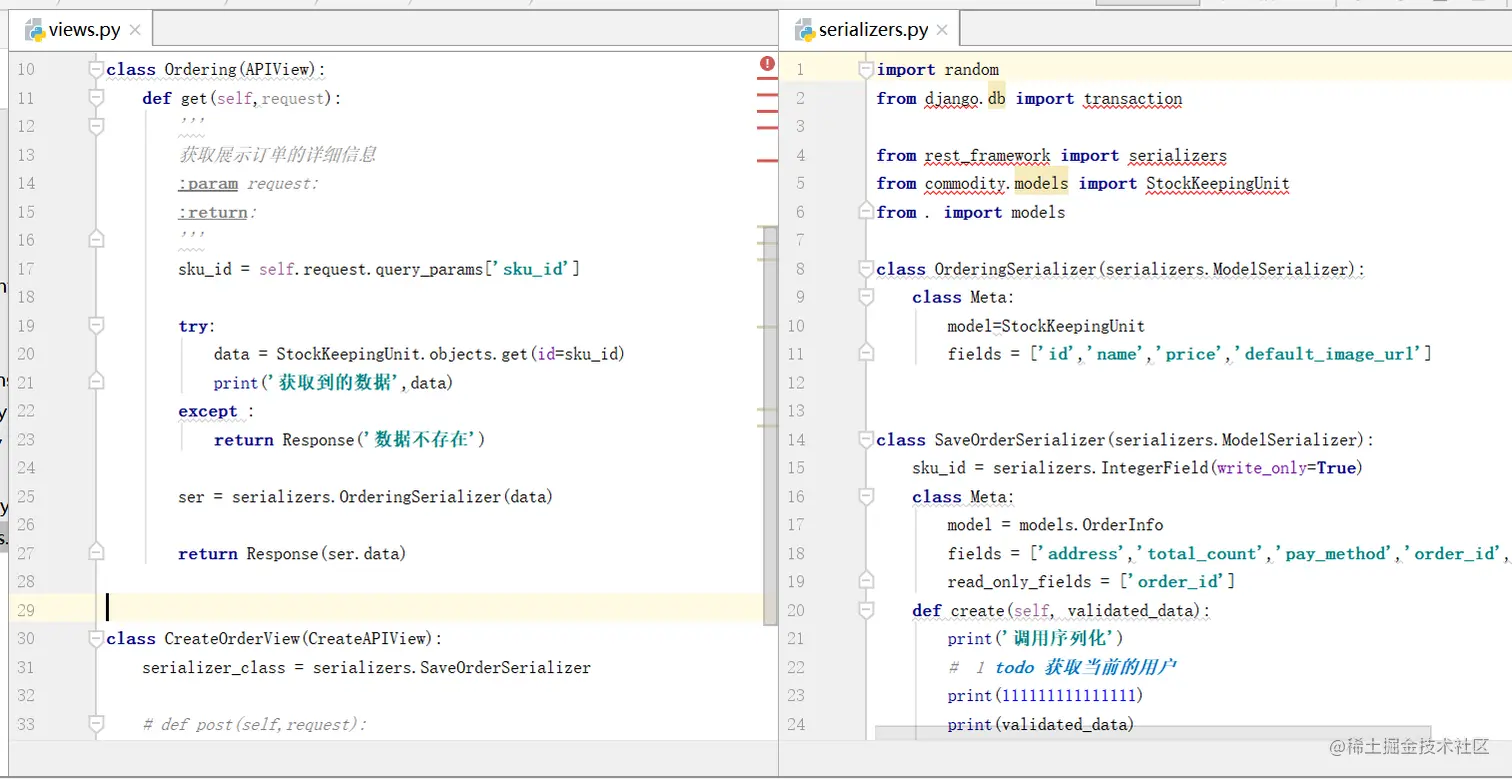This screenshot has height=779, width=1512.
Task: Click import fold end marker at serializers.py line 6
Action: coord(866,211)
